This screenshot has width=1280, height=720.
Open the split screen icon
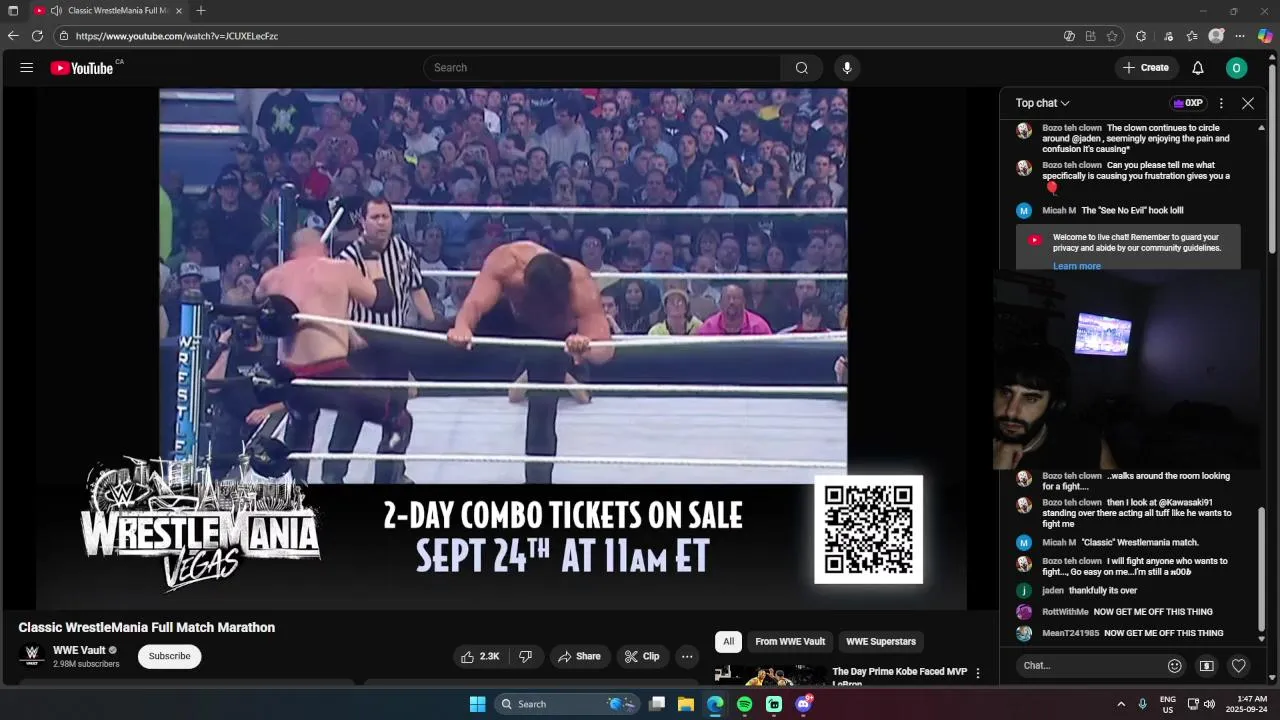click(1091, 36)
